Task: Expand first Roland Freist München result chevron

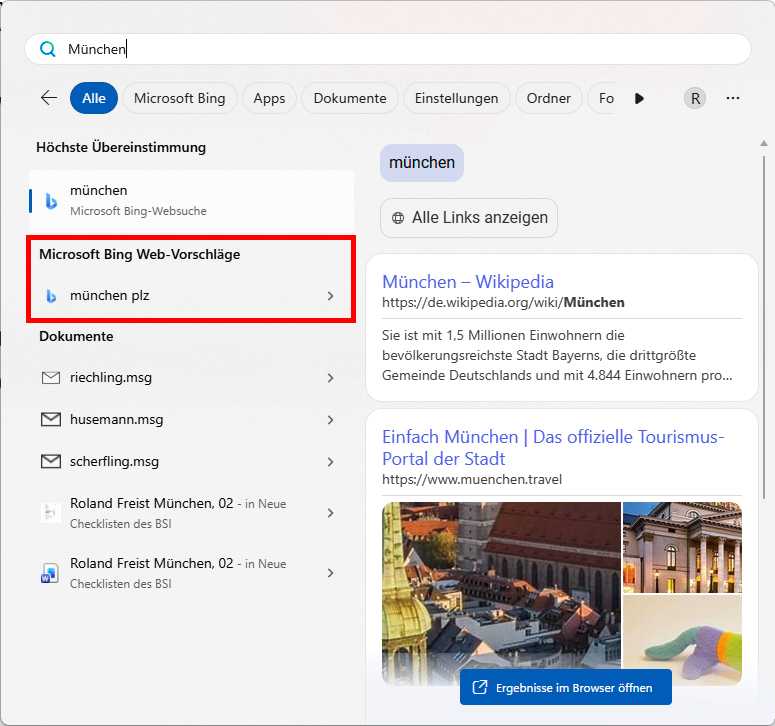Action: pyautogui.click(x=330, y=513)
